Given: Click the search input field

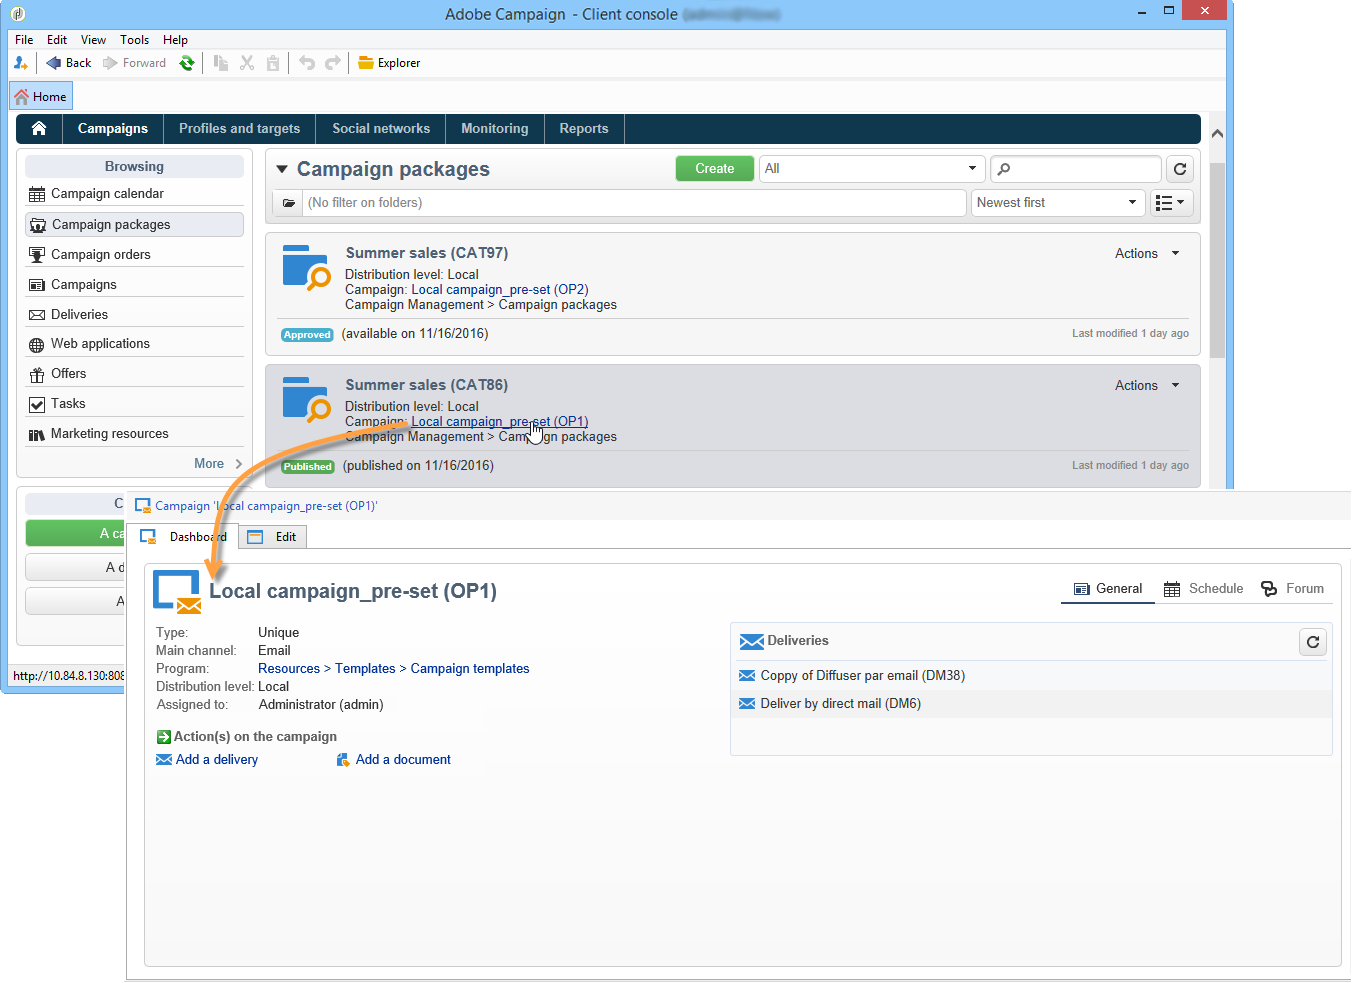Looking at the screenshot, I should (x=1076, y=169).
